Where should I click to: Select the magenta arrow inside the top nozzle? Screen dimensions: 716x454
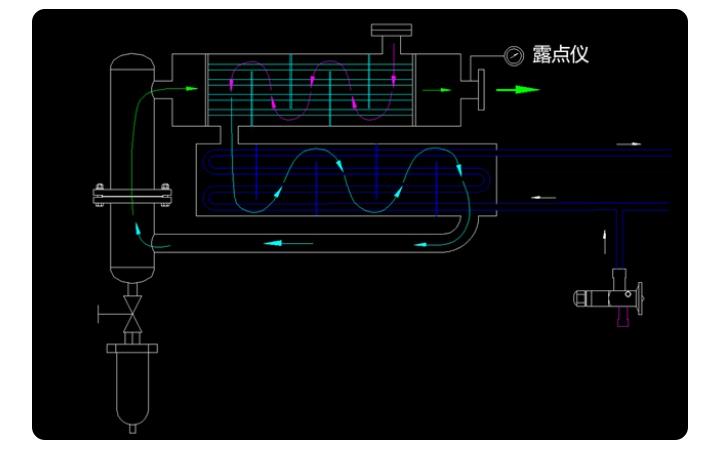[392, 52]
